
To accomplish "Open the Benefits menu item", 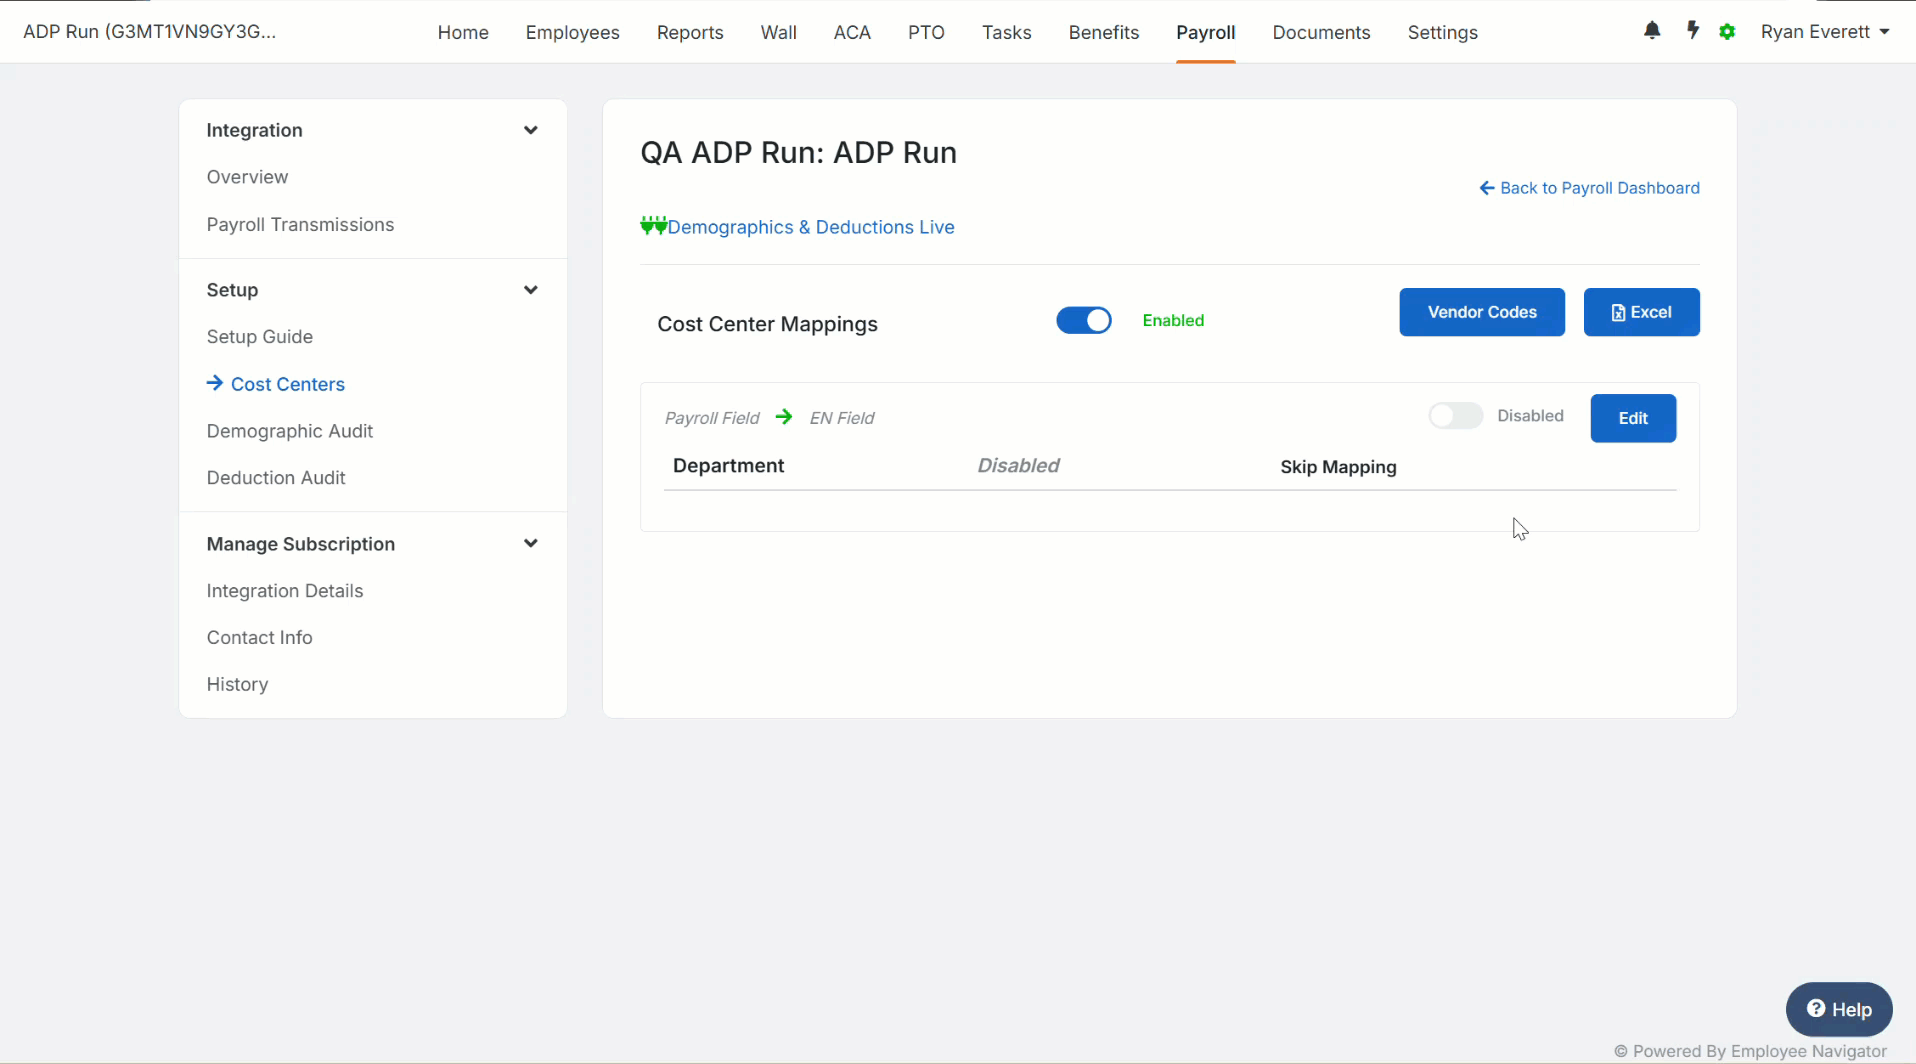I will point(1104,32).
